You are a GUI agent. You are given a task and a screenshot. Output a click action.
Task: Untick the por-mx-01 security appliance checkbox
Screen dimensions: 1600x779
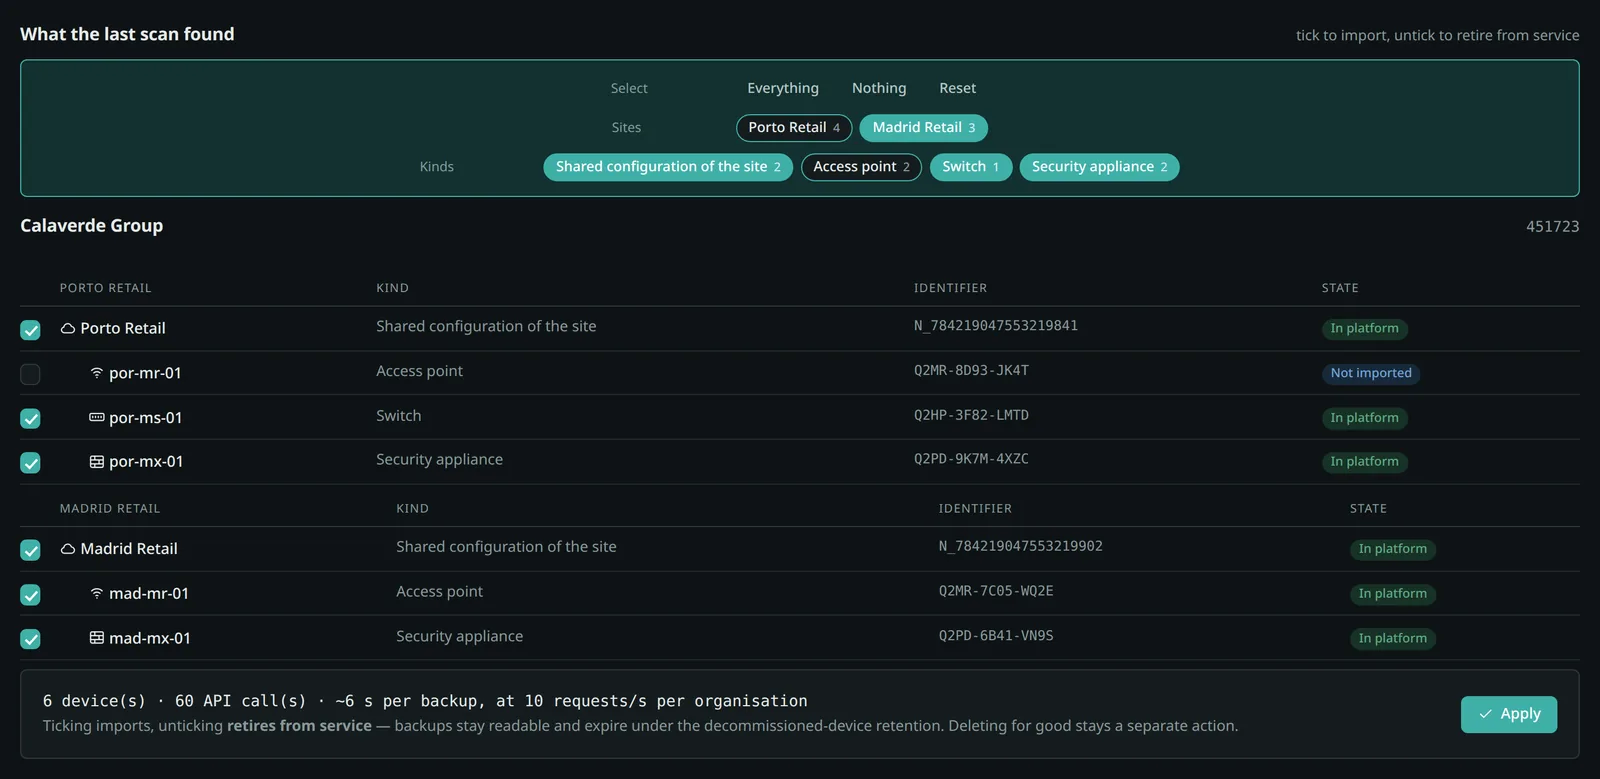point(31,463)
